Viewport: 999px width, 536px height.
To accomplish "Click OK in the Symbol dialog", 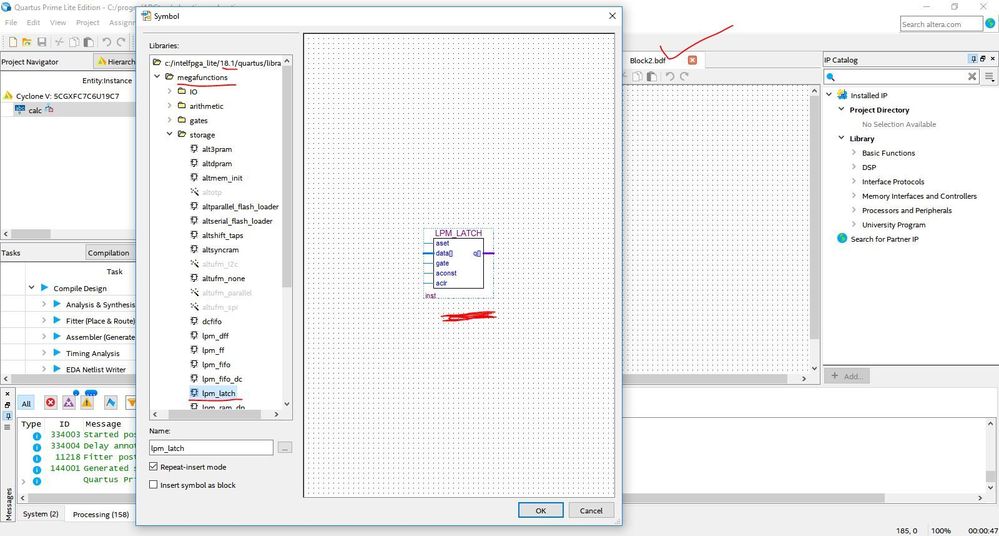I will point(540,511).
